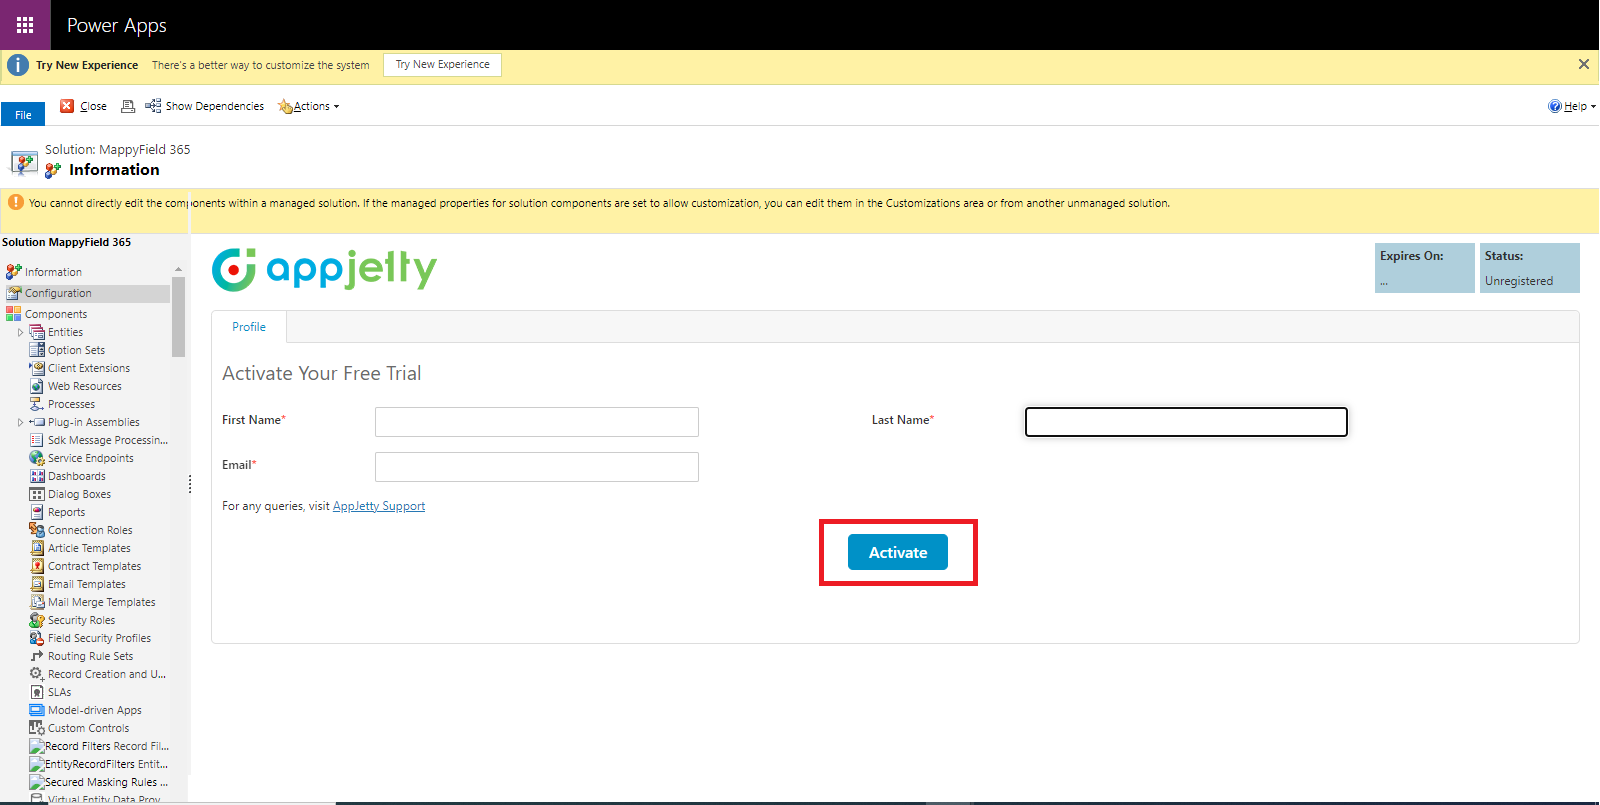Click the Client Extensions icon
This screenshot has height=805, width=1600.
point(37,368)
